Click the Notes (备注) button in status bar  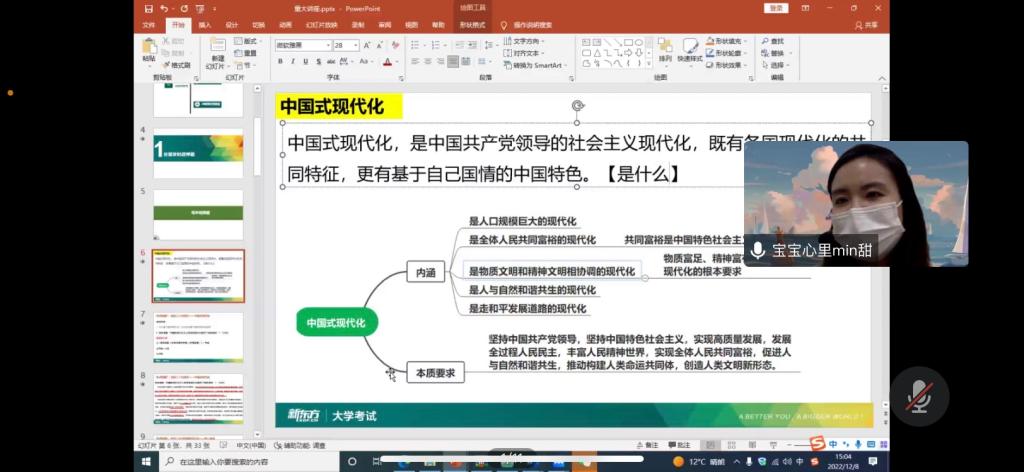click(680, 445)
